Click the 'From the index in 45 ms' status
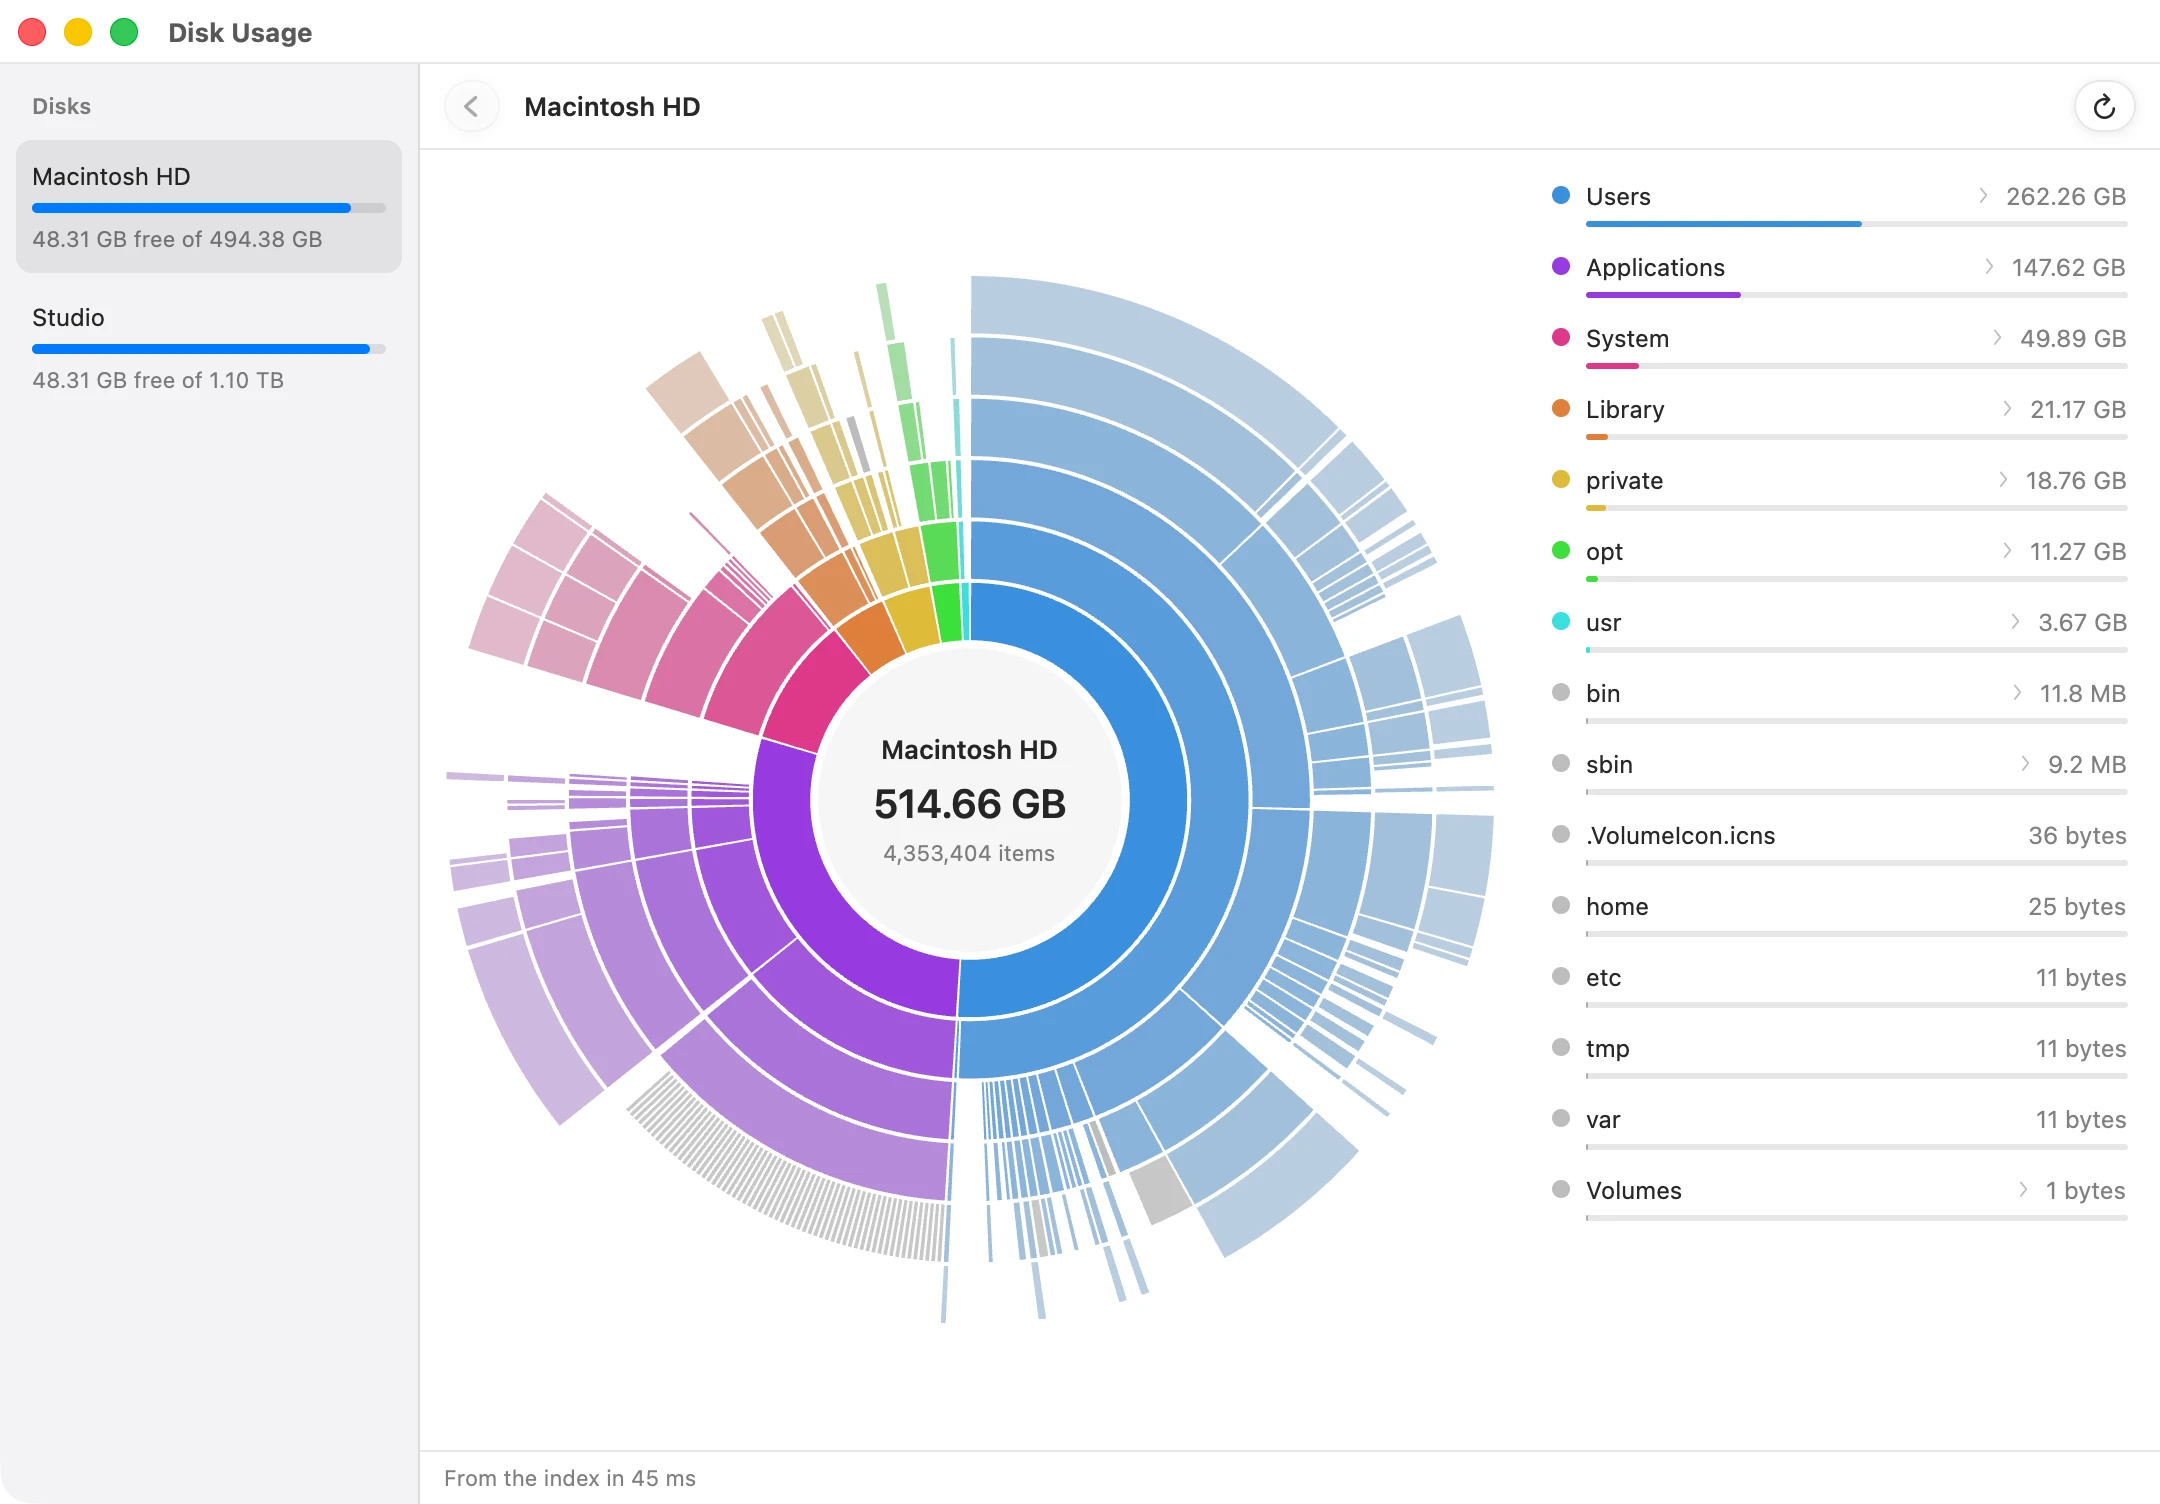2160x1504 pixels. [570, 1478]
